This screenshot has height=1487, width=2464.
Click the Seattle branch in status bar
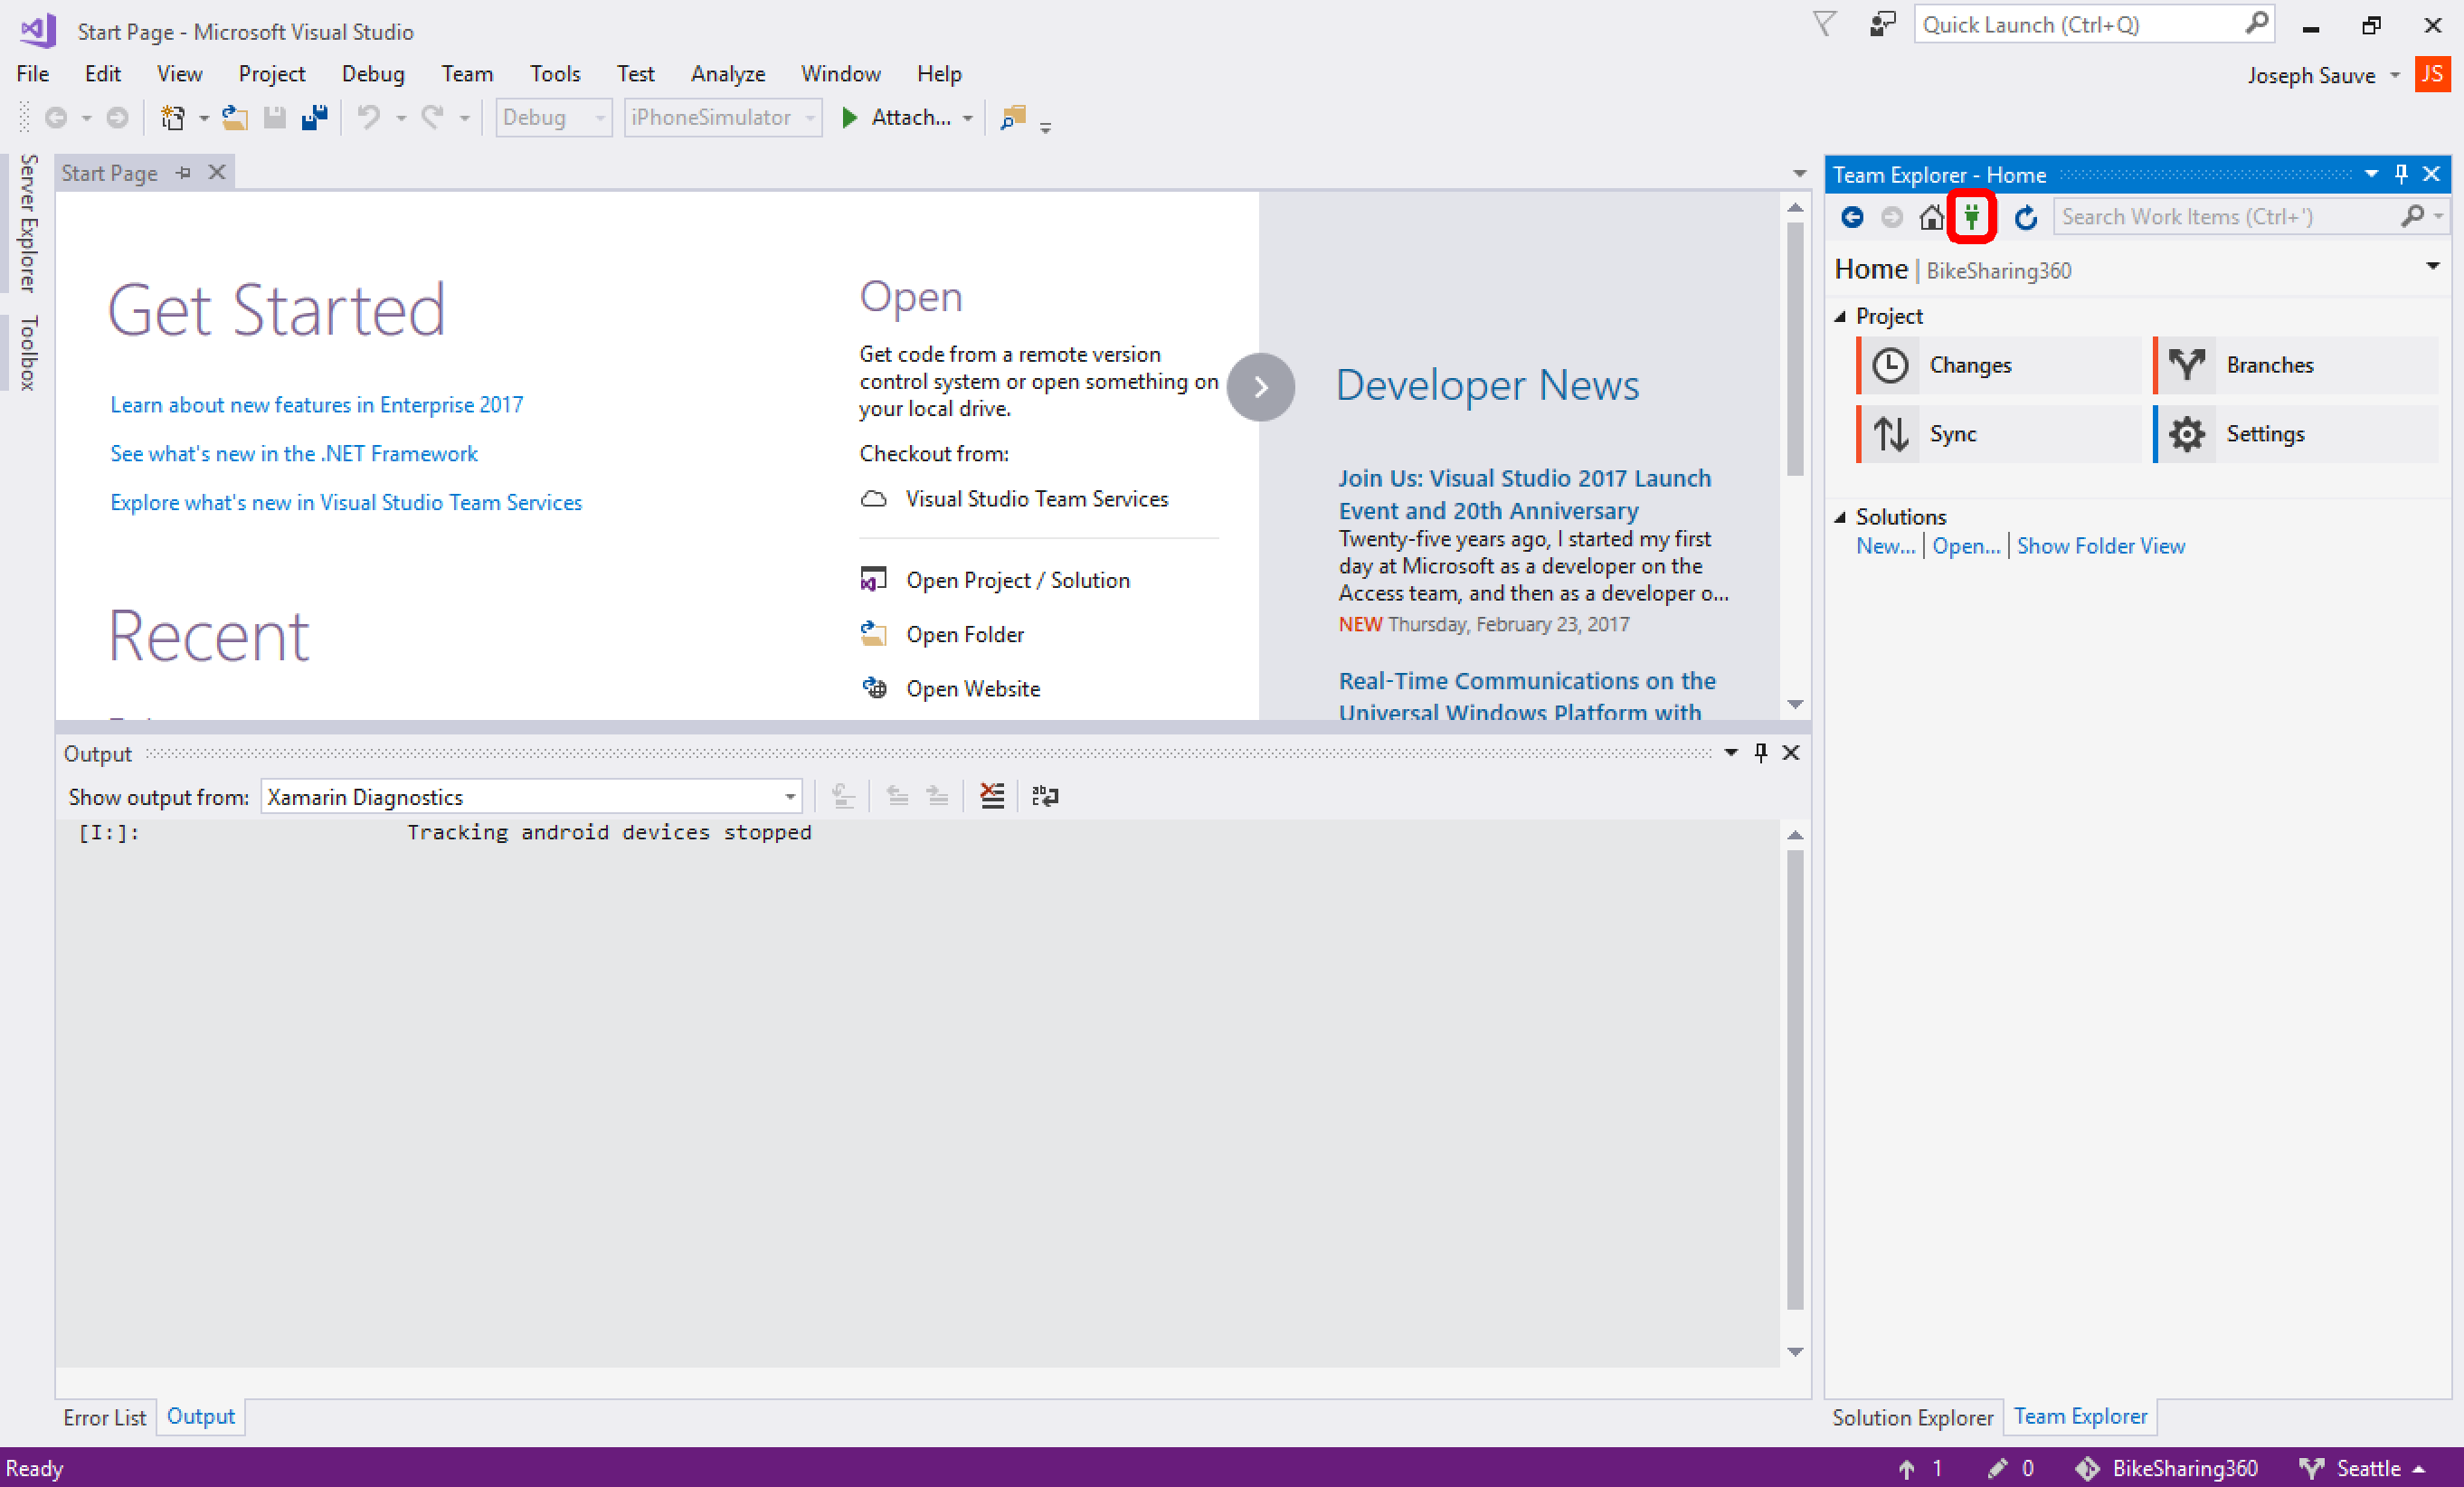[2361, 1468]
